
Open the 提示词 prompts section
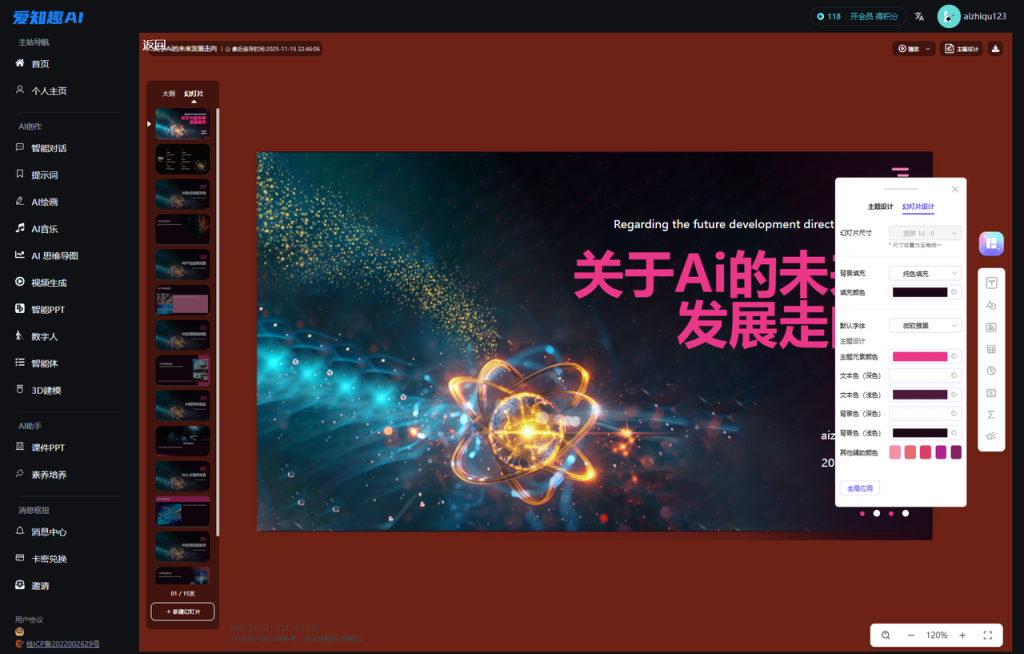[44, 175]
